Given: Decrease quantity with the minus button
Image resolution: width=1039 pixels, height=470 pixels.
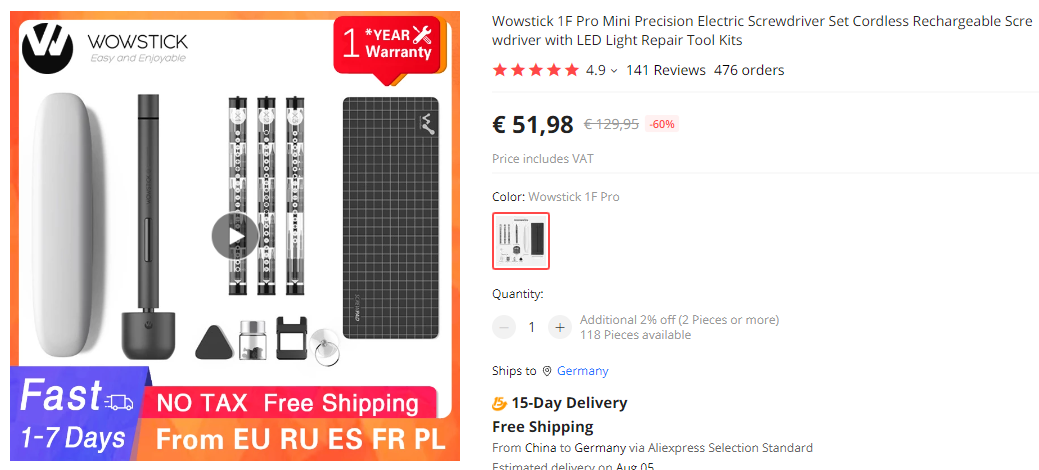Looking at the screenshot, I should pos(504,327).
